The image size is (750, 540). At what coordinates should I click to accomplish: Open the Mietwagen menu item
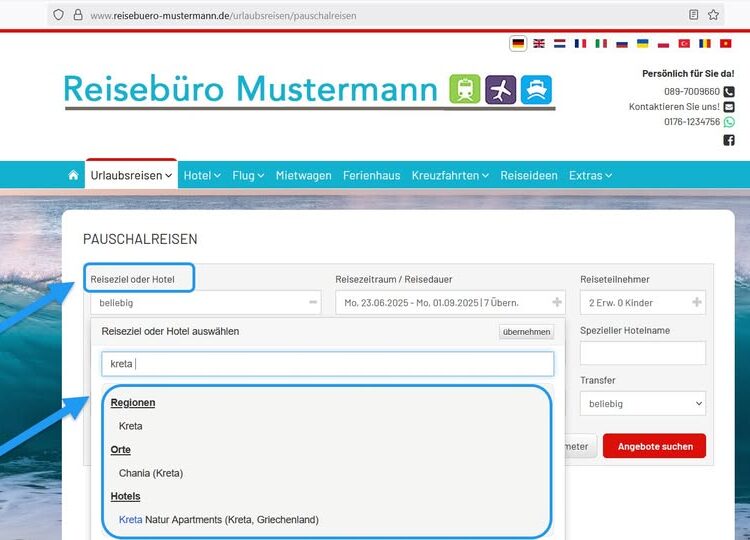pos(303,176)
